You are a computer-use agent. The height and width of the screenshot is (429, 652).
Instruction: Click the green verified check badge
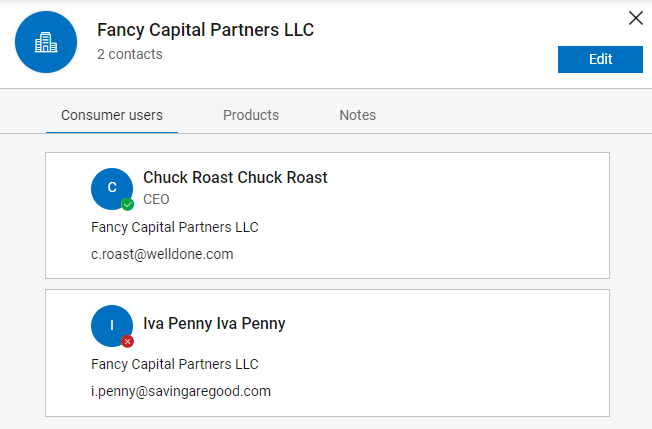pos(127,205)
